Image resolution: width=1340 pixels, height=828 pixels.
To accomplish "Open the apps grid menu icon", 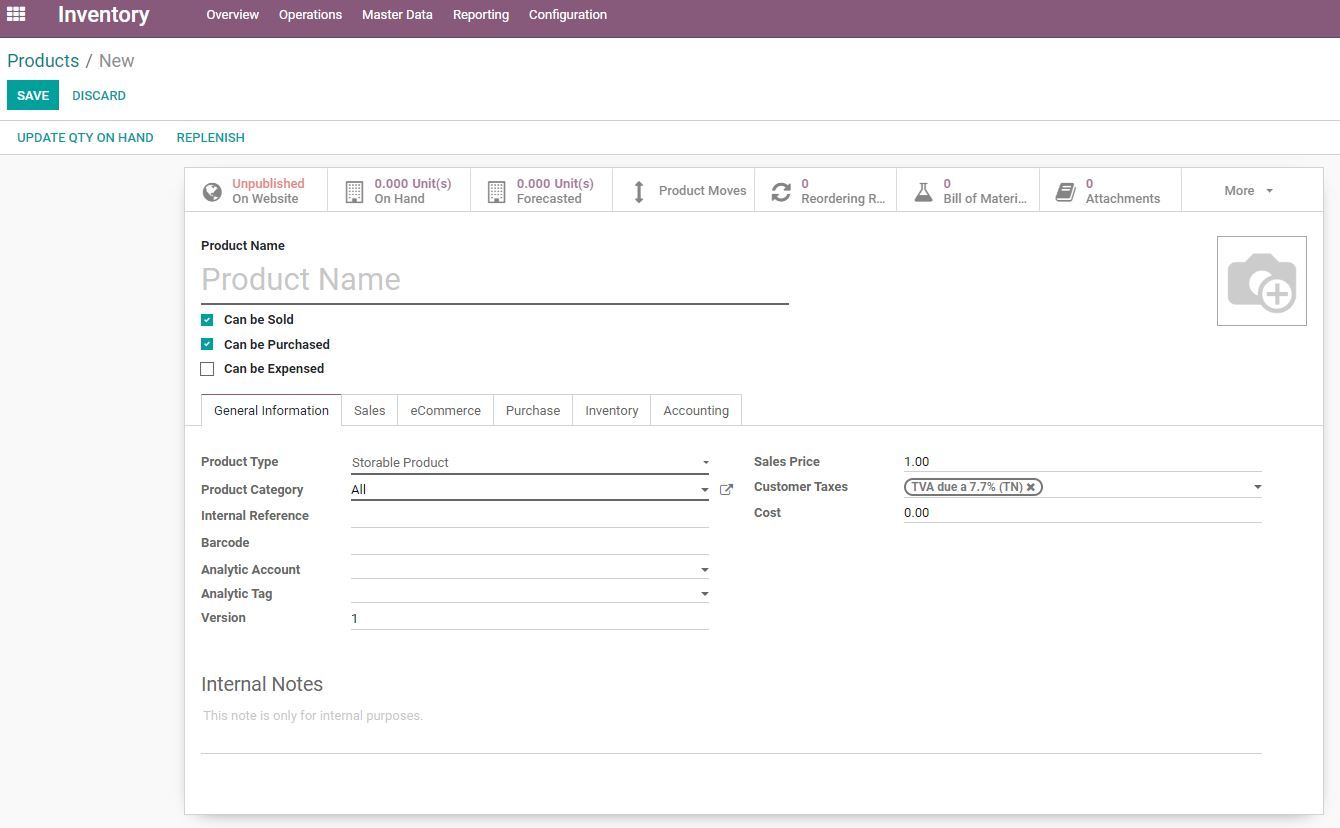I will [16, 14].
